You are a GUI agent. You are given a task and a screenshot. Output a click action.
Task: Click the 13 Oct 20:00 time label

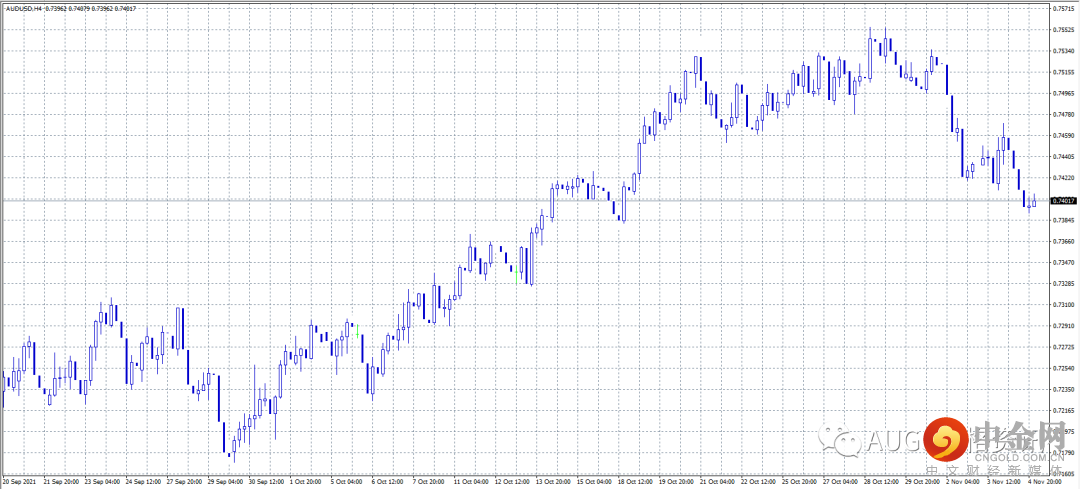pyautogui.click(x=554, y=481)
